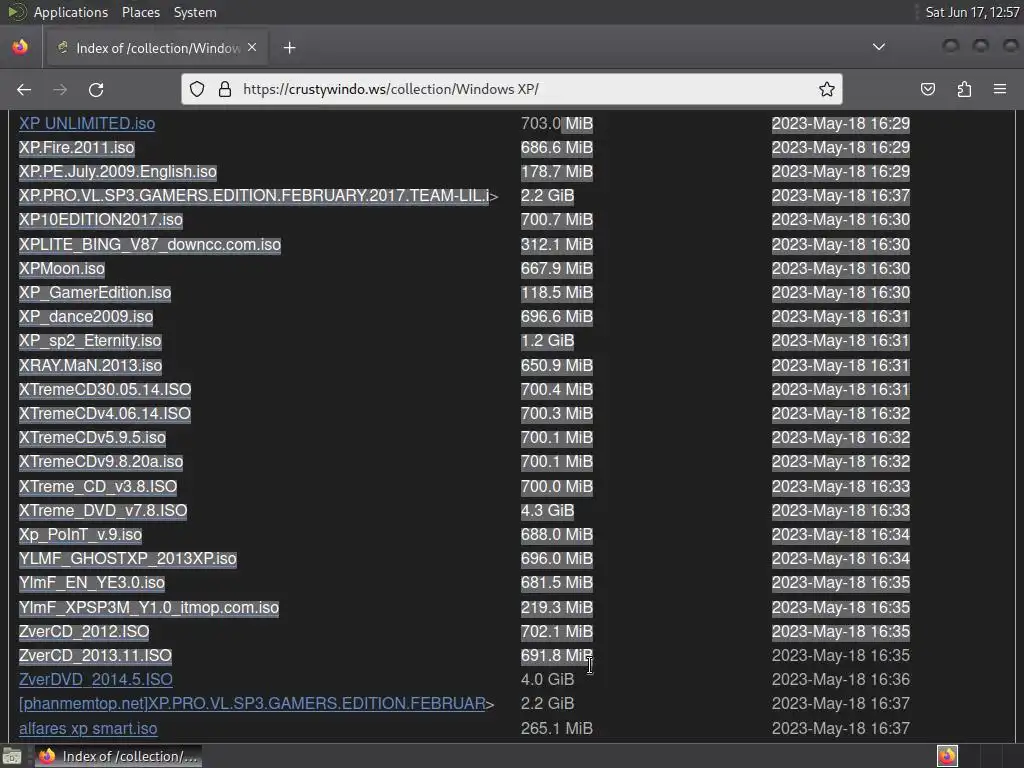Open the Pocket save icon
This screenshot has width=1024, height=768.
click(927, 89)
